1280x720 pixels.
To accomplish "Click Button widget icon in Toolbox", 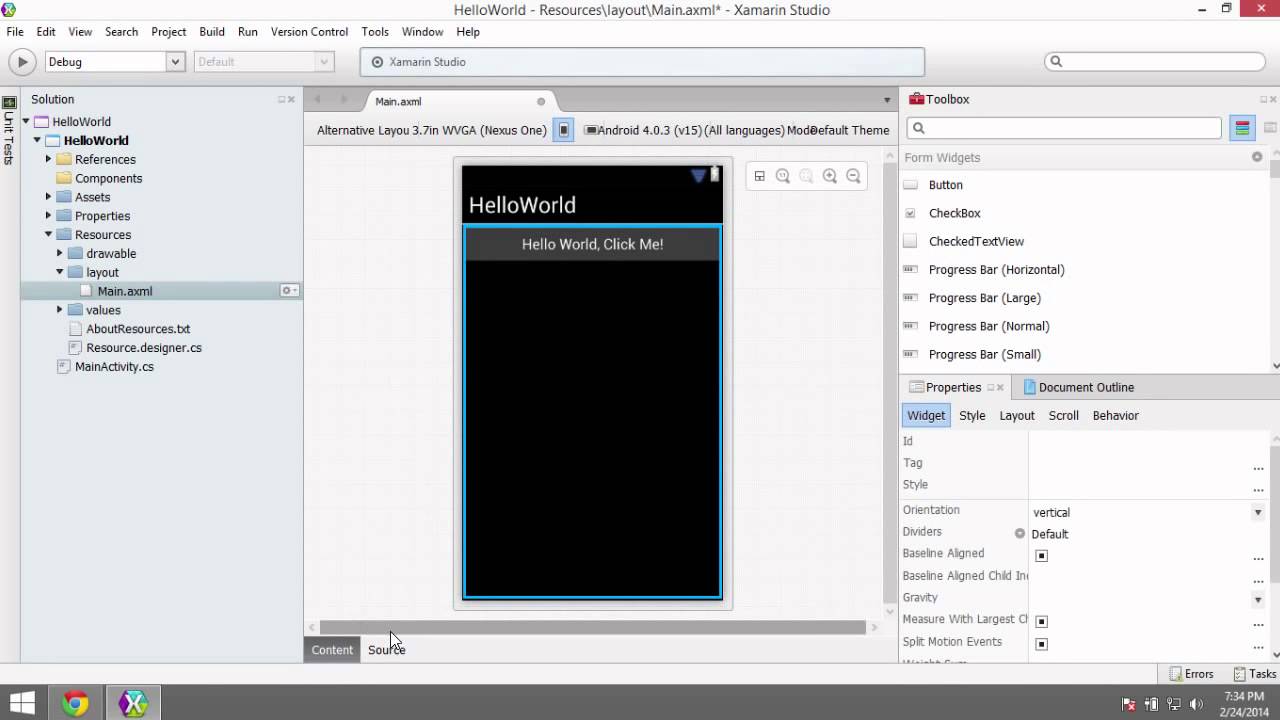I will click(x=910, y=185).
